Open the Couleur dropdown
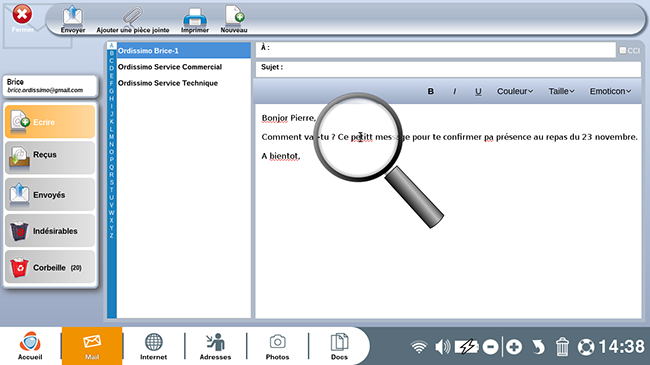The height and width of the screenshot is (365, 650). (515, 91)
